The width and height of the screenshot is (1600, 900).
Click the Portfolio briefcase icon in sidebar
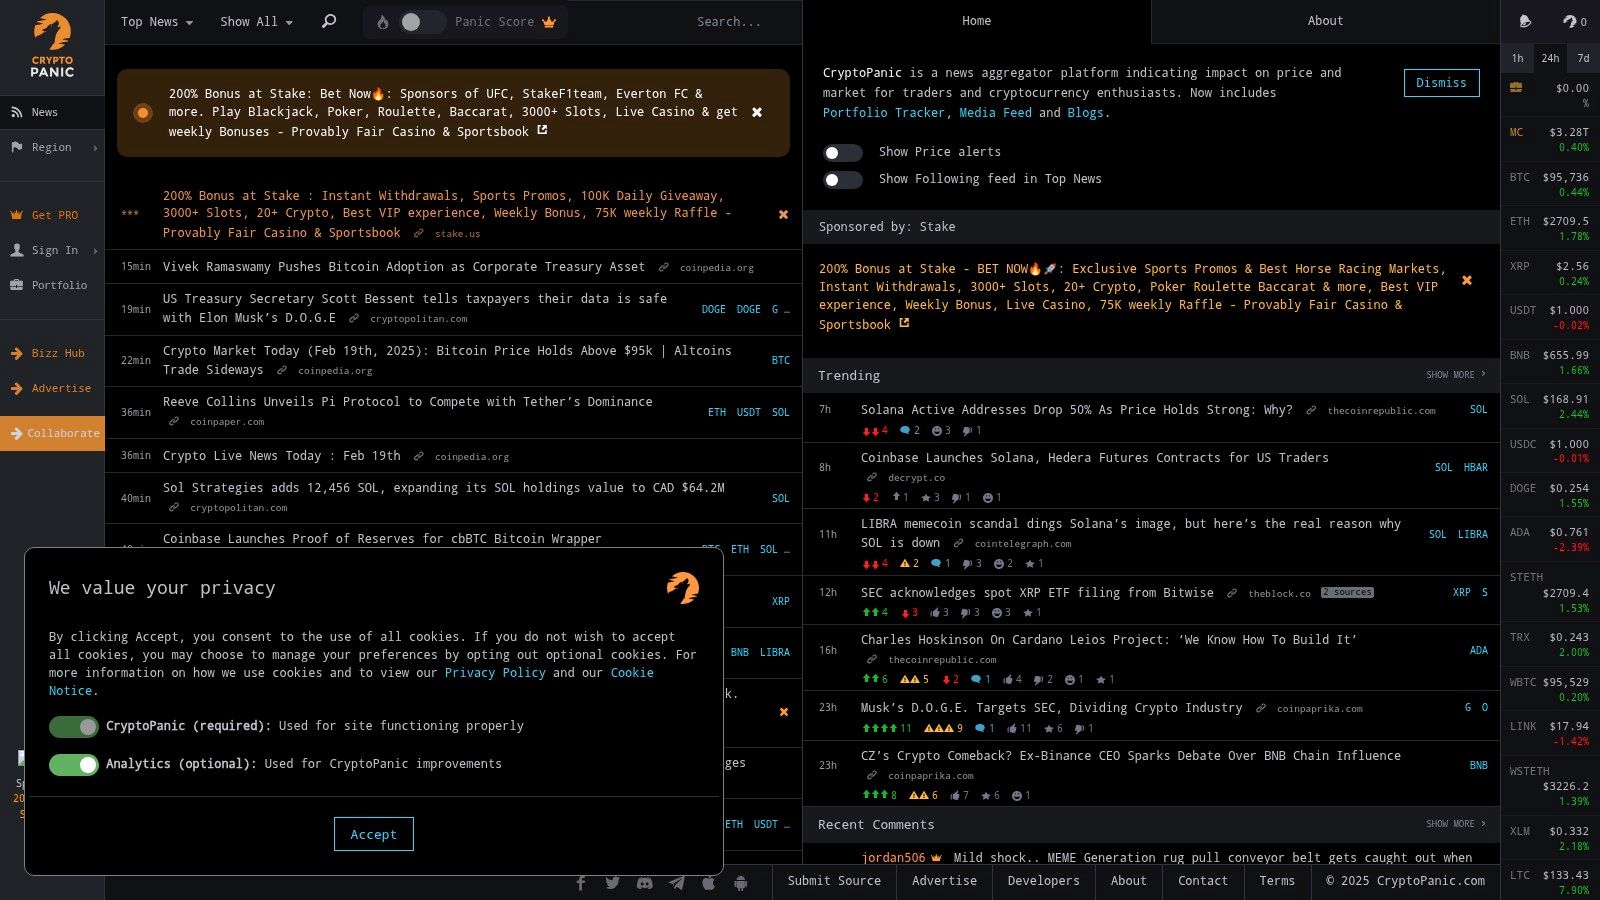17,285
